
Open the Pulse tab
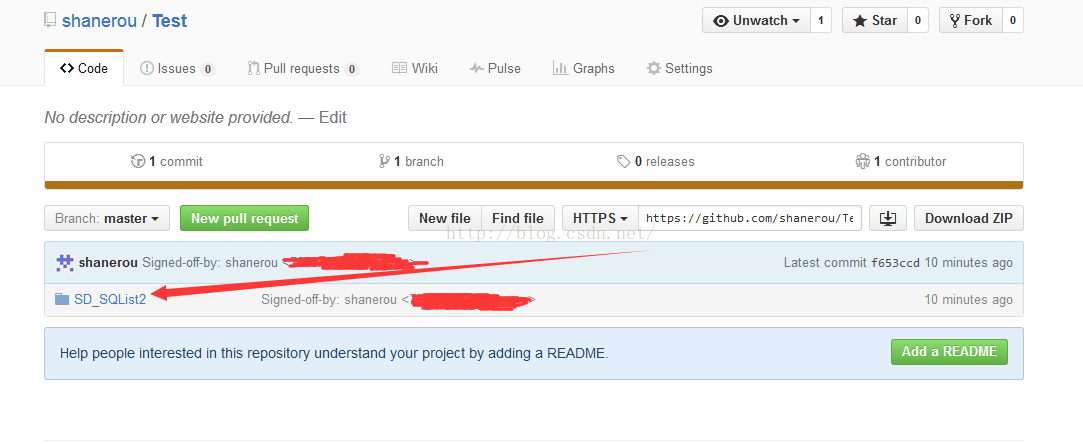click(x=495, y=68)
